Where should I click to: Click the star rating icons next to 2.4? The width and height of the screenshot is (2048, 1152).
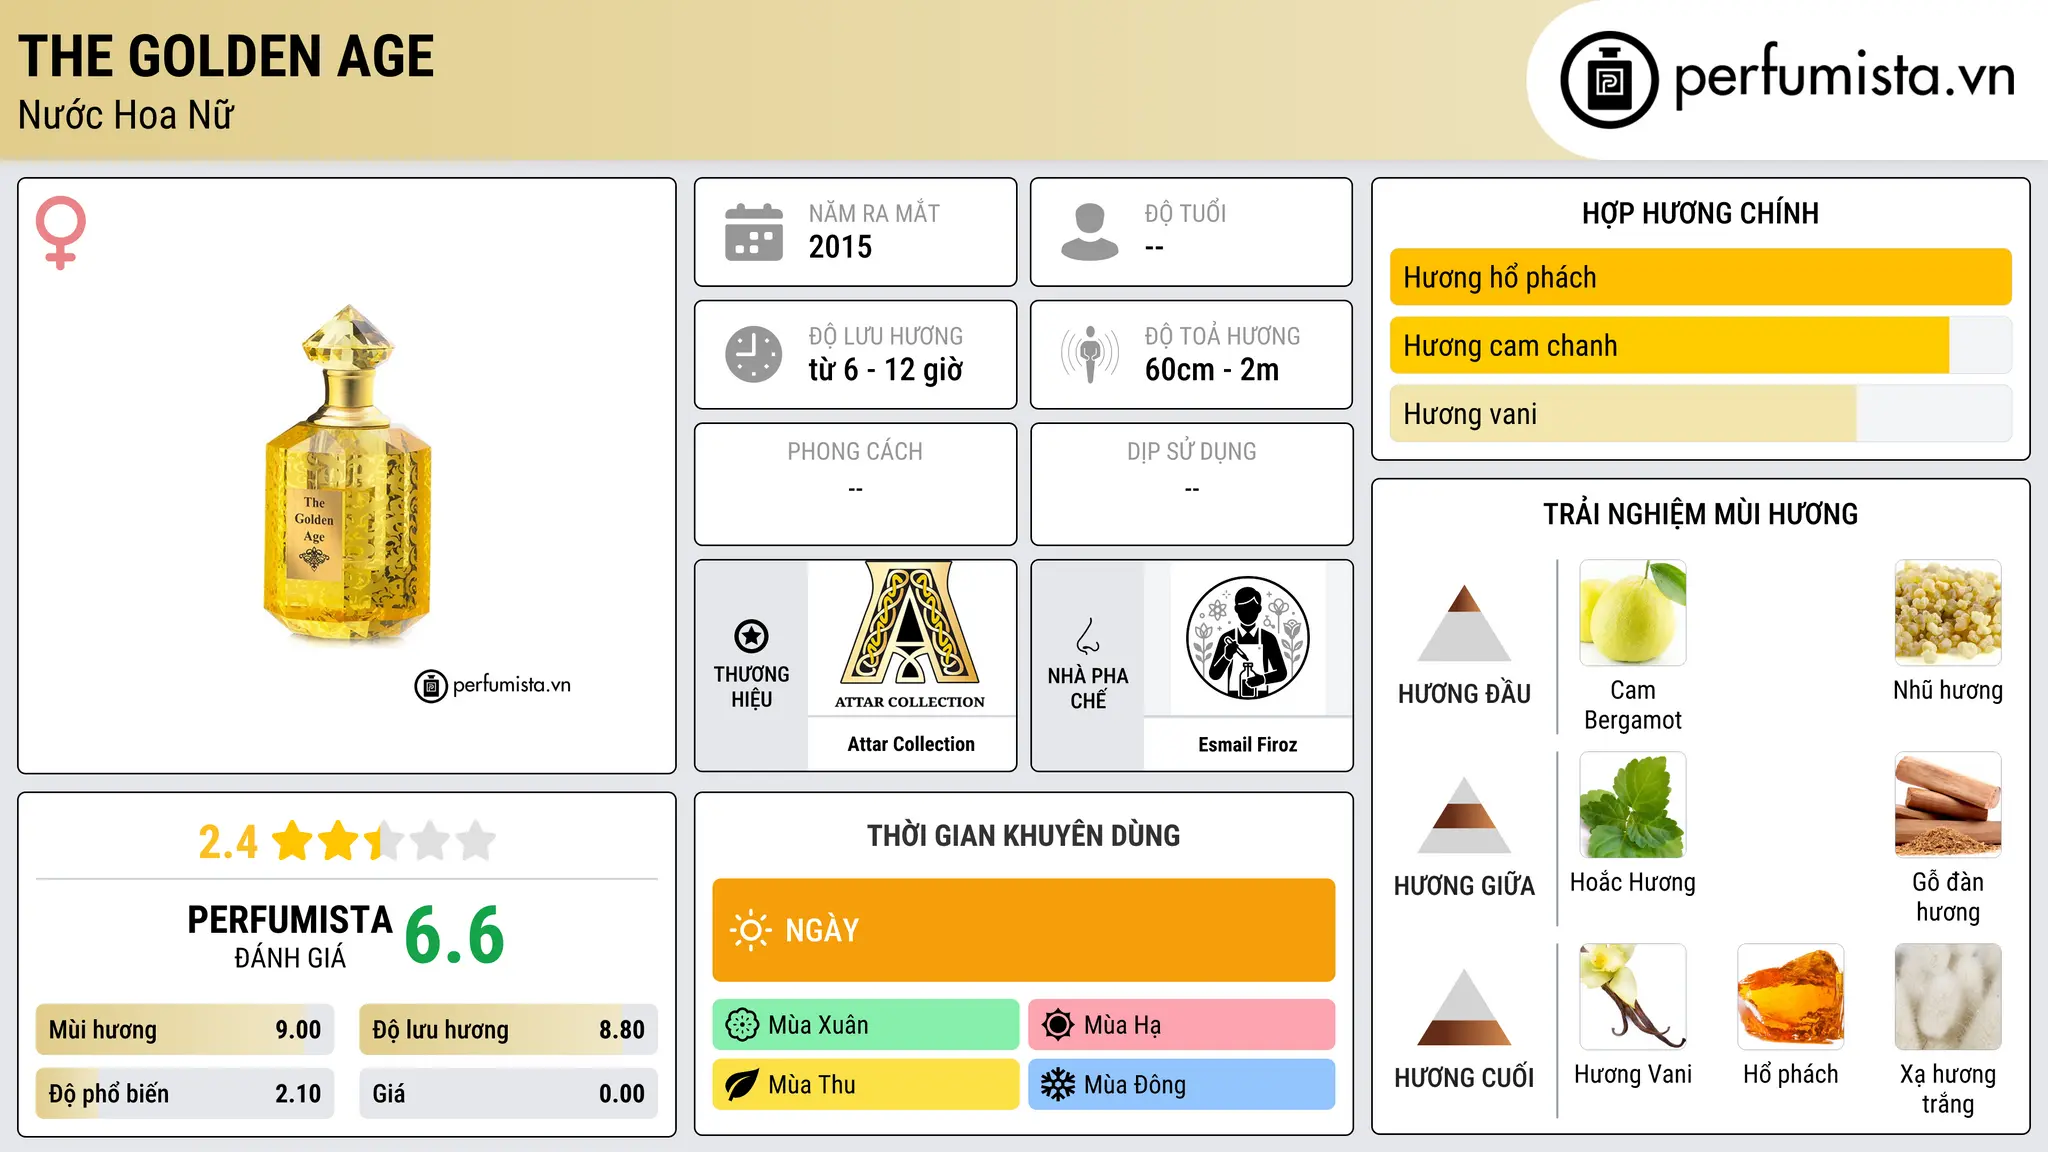coord(384,841)
